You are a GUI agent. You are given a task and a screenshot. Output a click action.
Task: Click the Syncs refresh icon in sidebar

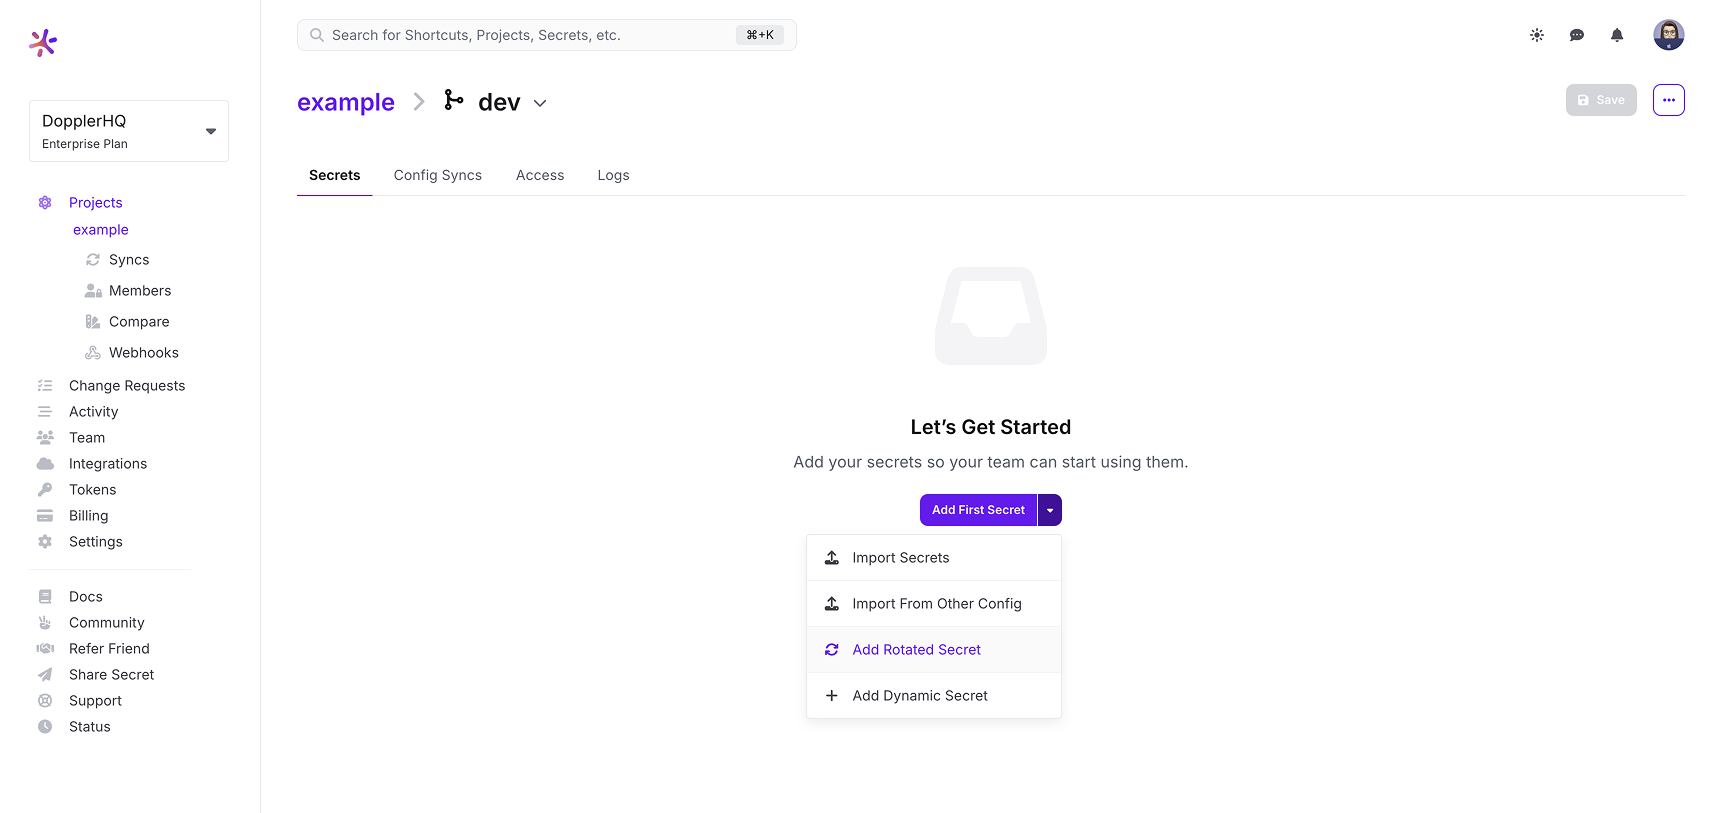click(93, 260)
